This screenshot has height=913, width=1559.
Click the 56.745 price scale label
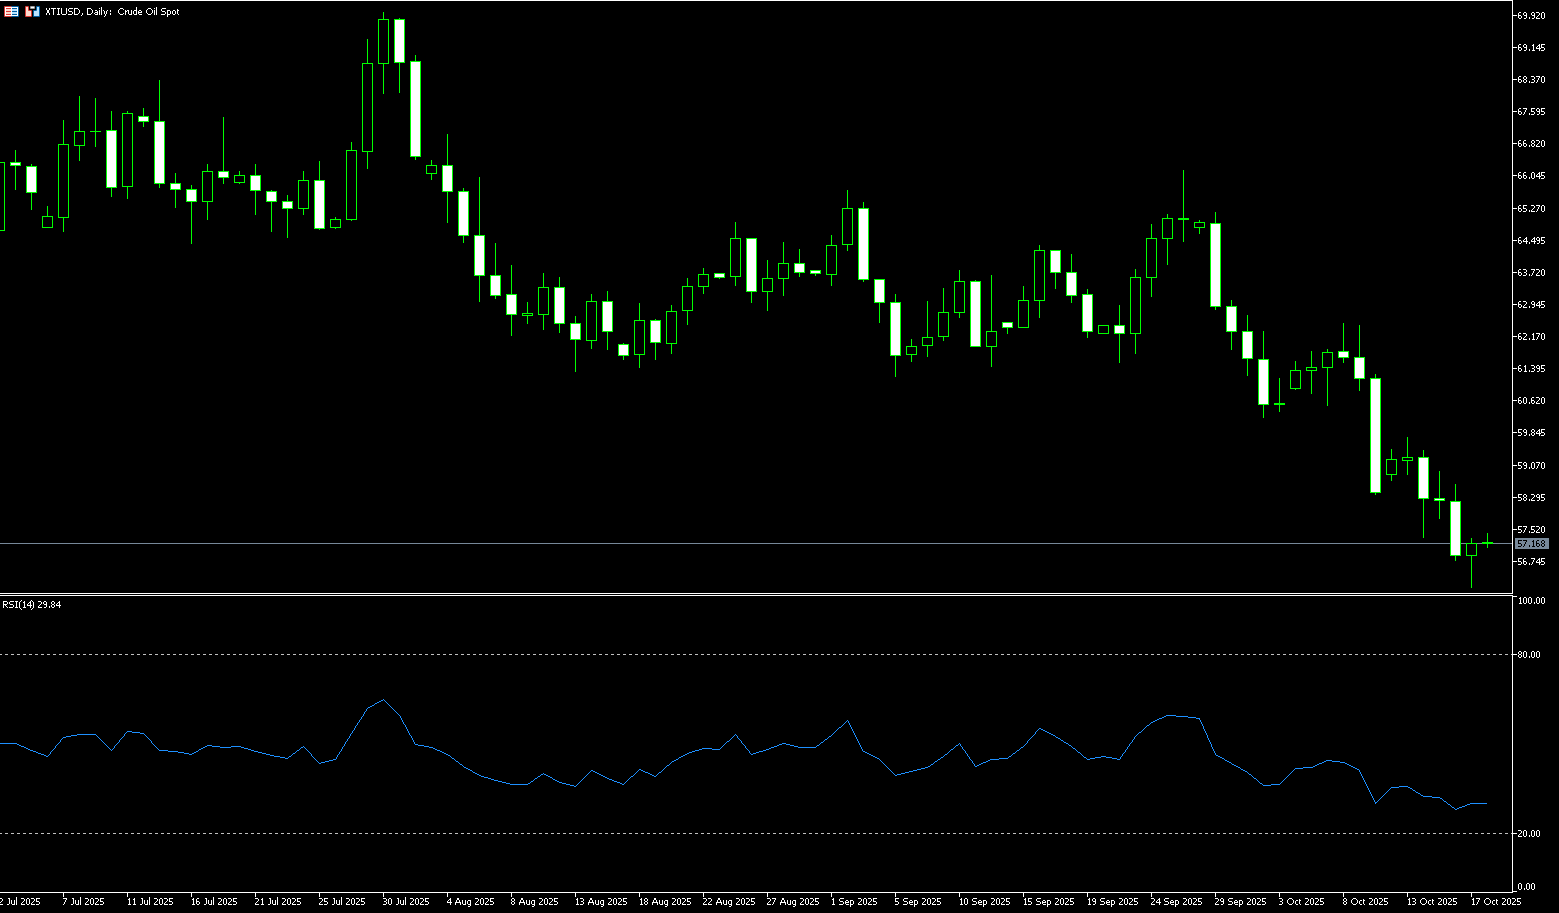pos(1531,562)
